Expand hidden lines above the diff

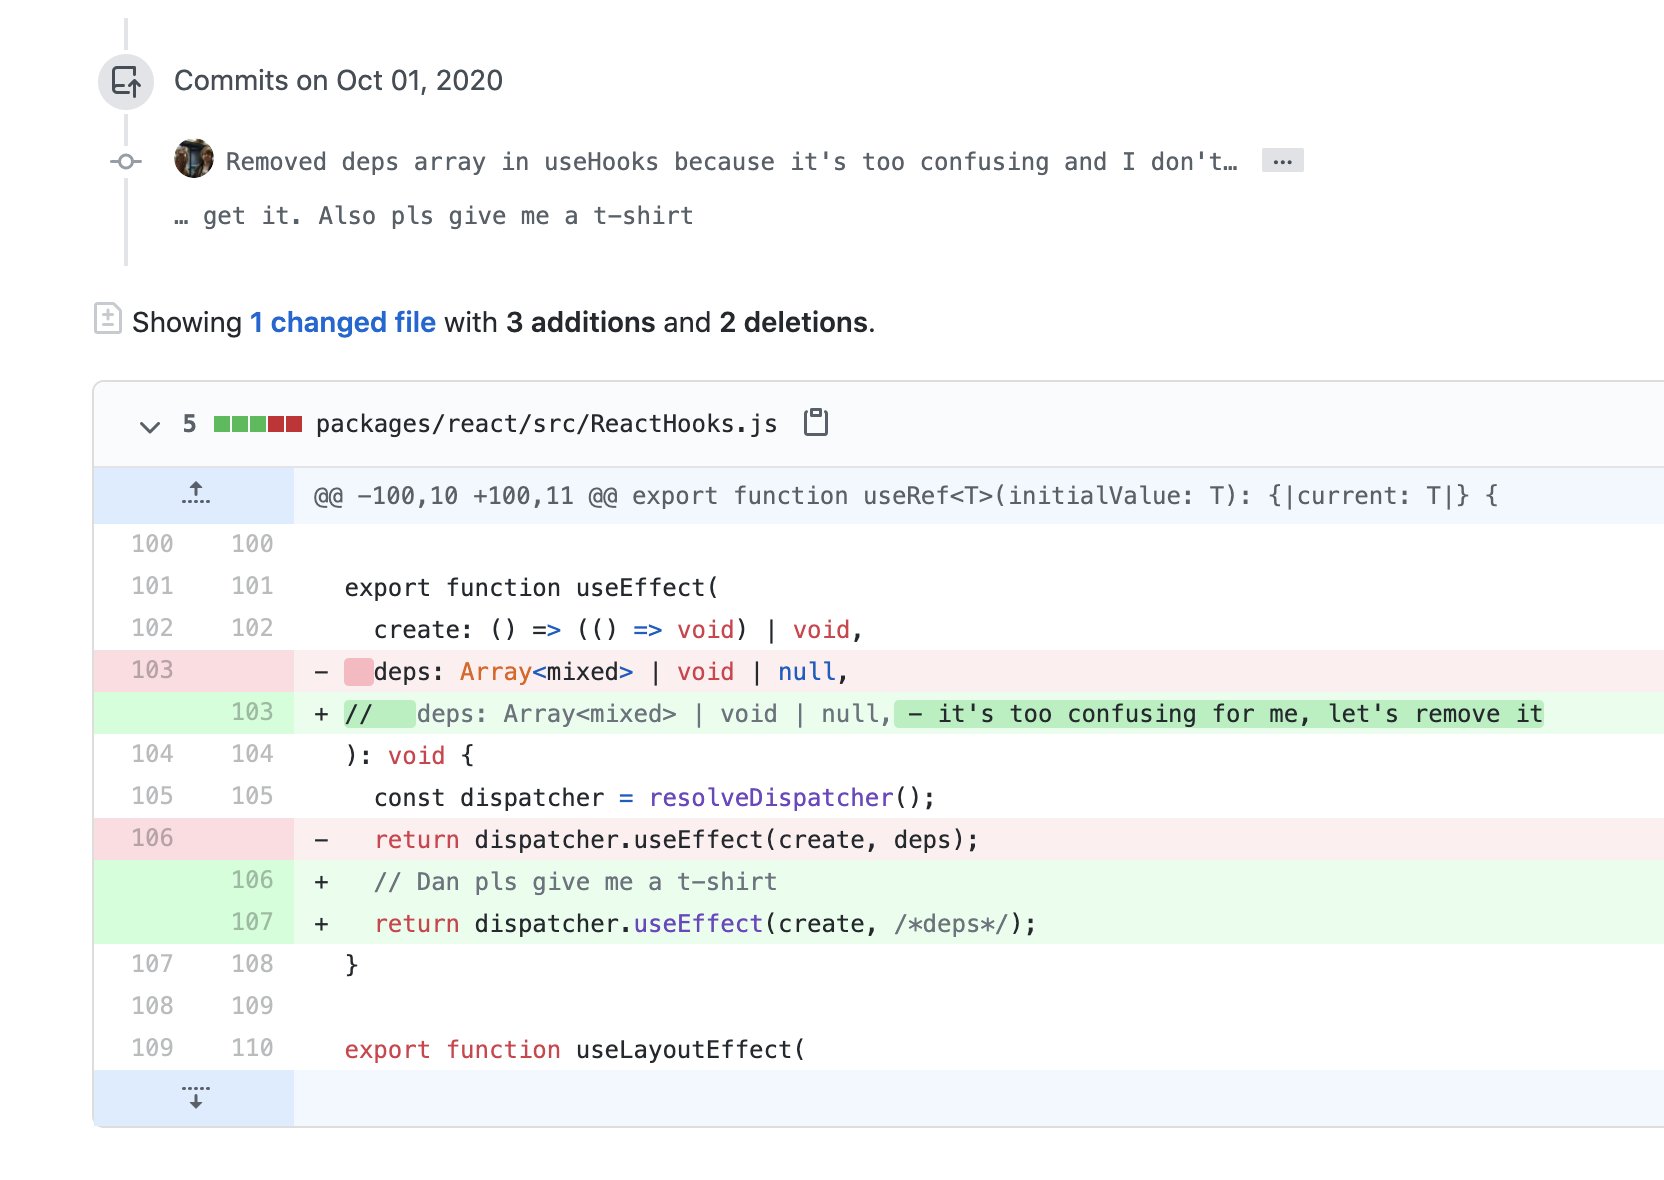195,494
